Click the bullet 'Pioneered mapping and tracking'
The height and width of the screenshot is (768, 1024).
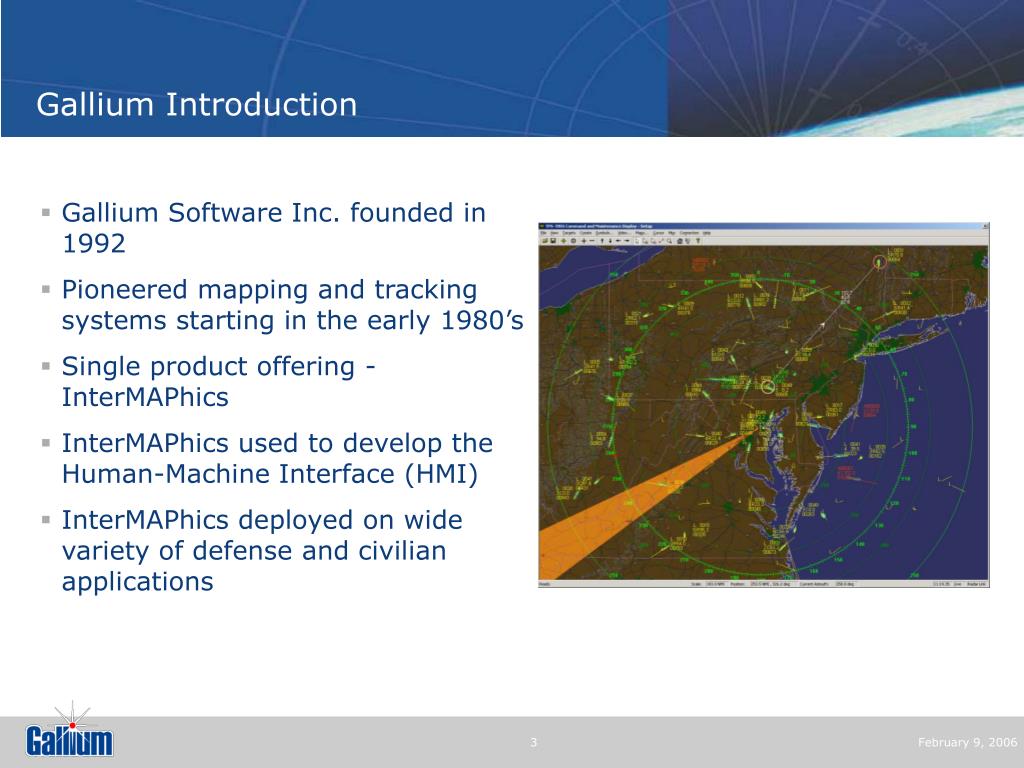tap(293, 304)
